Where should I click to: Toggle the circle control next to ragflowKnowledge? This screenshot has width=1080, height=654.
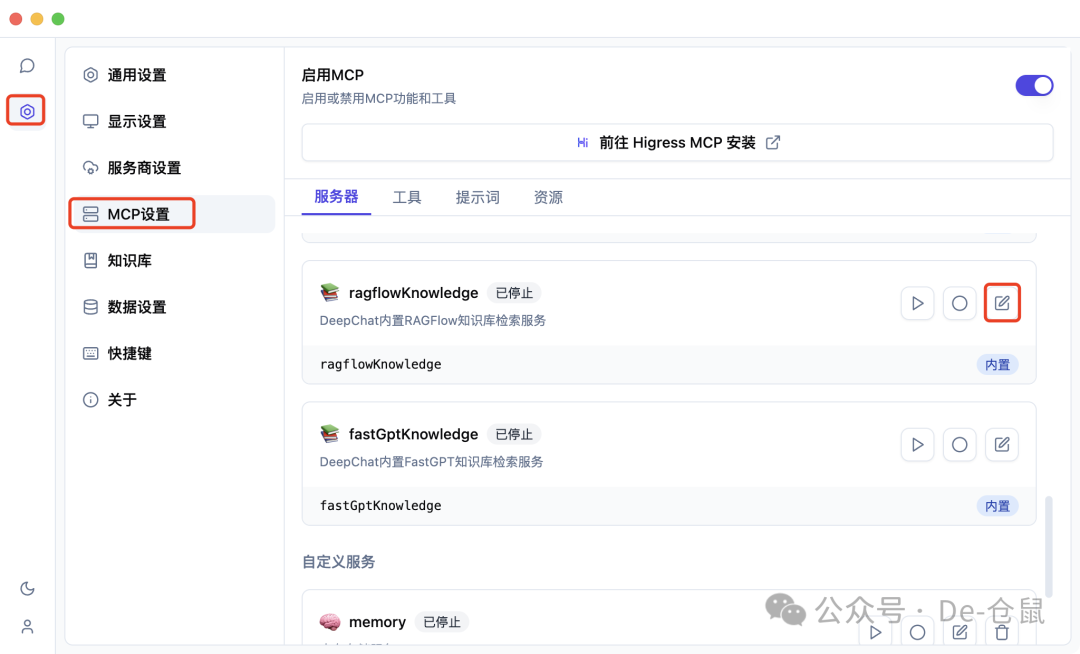tap(959, 303)
